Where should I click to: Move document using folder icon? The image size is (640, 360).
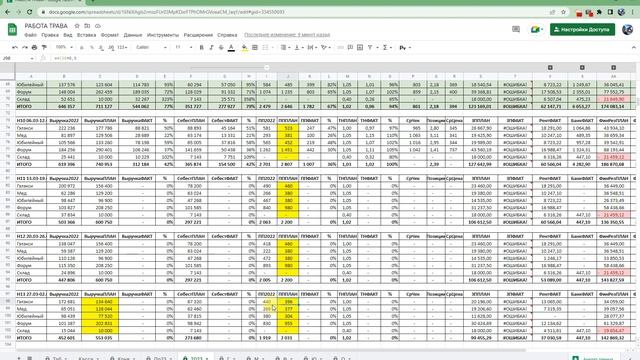(87, 26)
